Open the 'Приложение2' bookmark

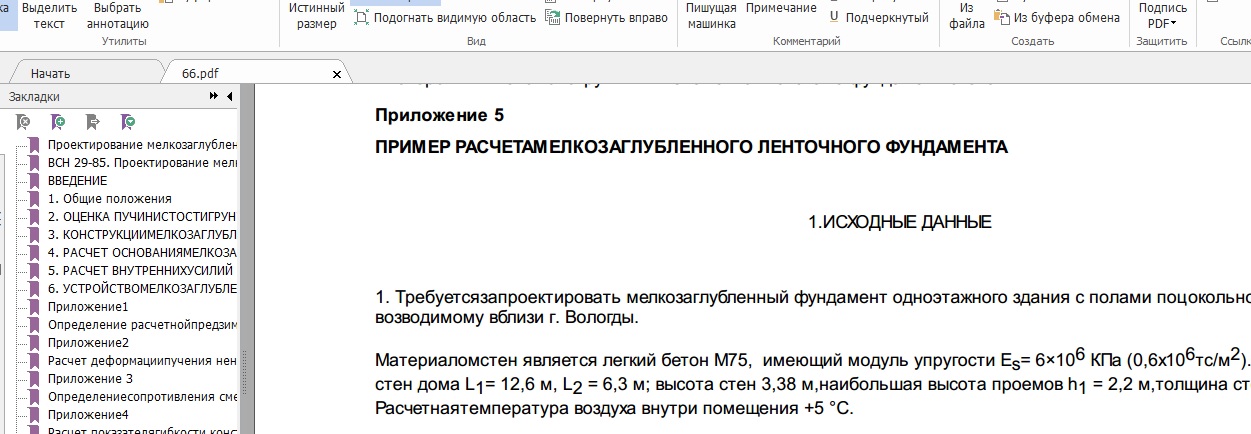[x=88, y=343]
